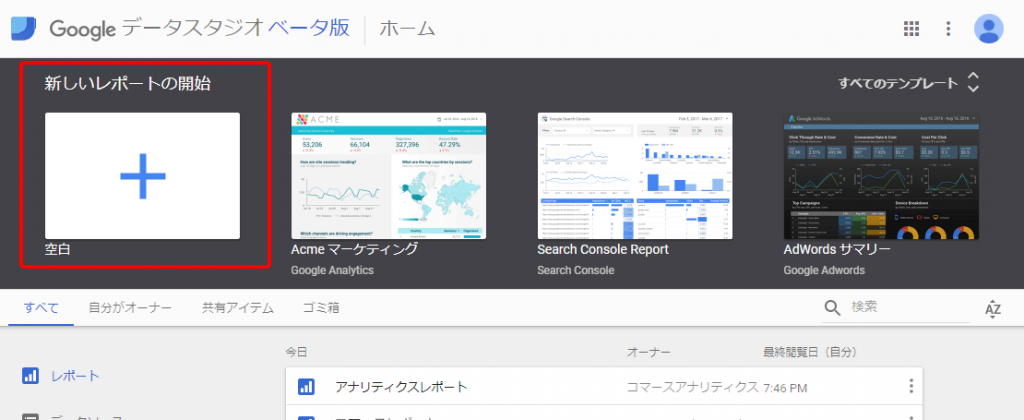Image resolution: width=1024 pixels, height=420 pixels.
Task: Click the user account avatar
Action: click(x=989, y=29)
